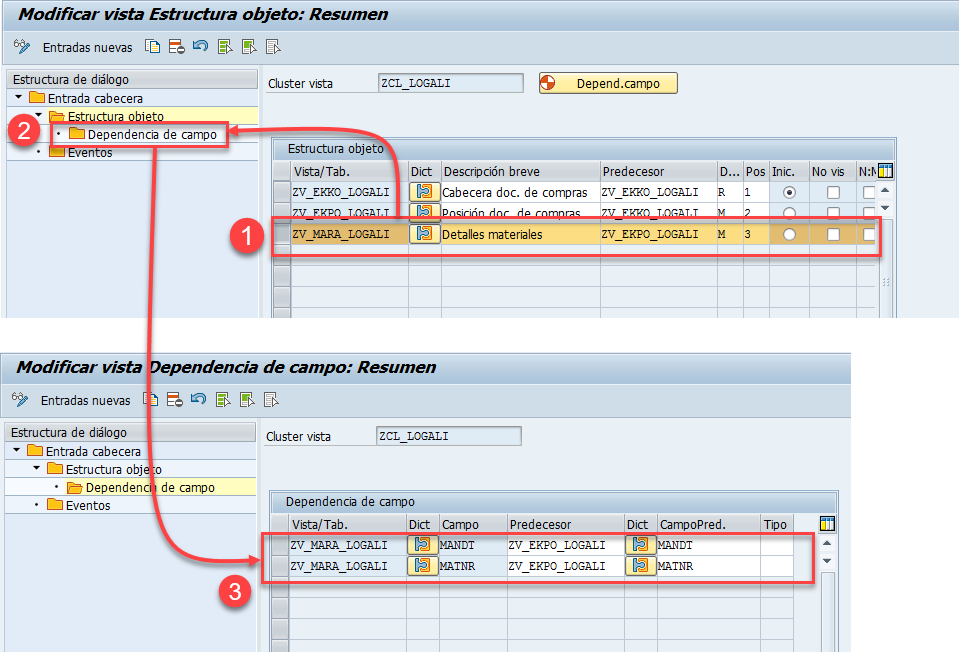Click select all icon in lower window toolbar

[x=223, y=400]
